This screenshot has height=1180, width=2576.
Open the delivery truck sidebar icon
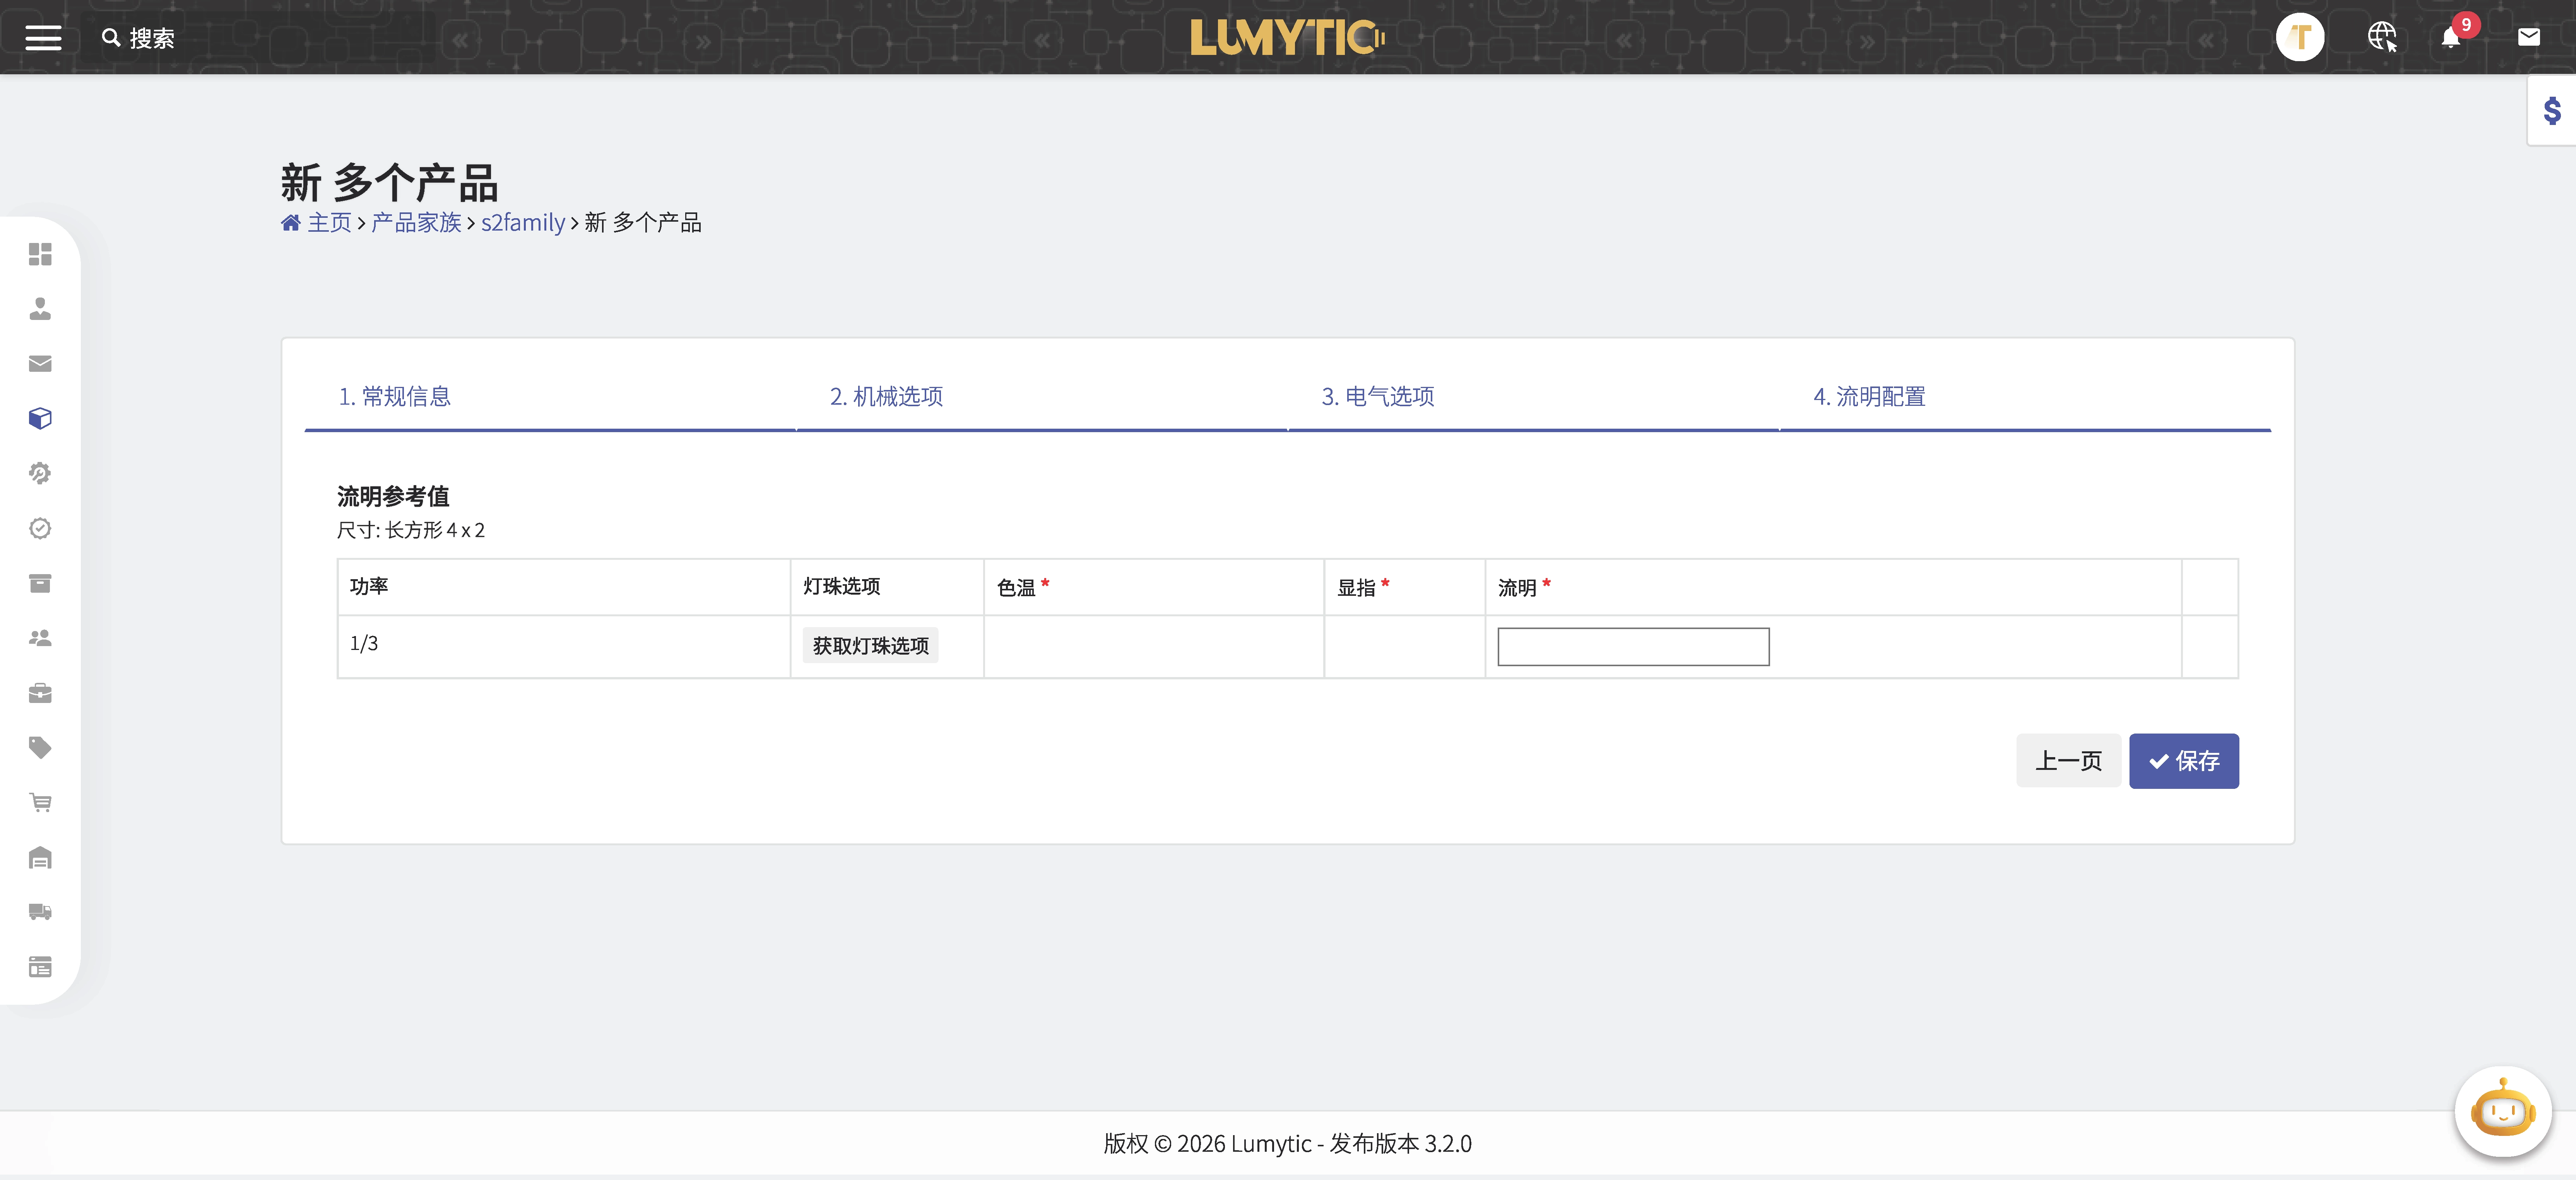[40, 911]
